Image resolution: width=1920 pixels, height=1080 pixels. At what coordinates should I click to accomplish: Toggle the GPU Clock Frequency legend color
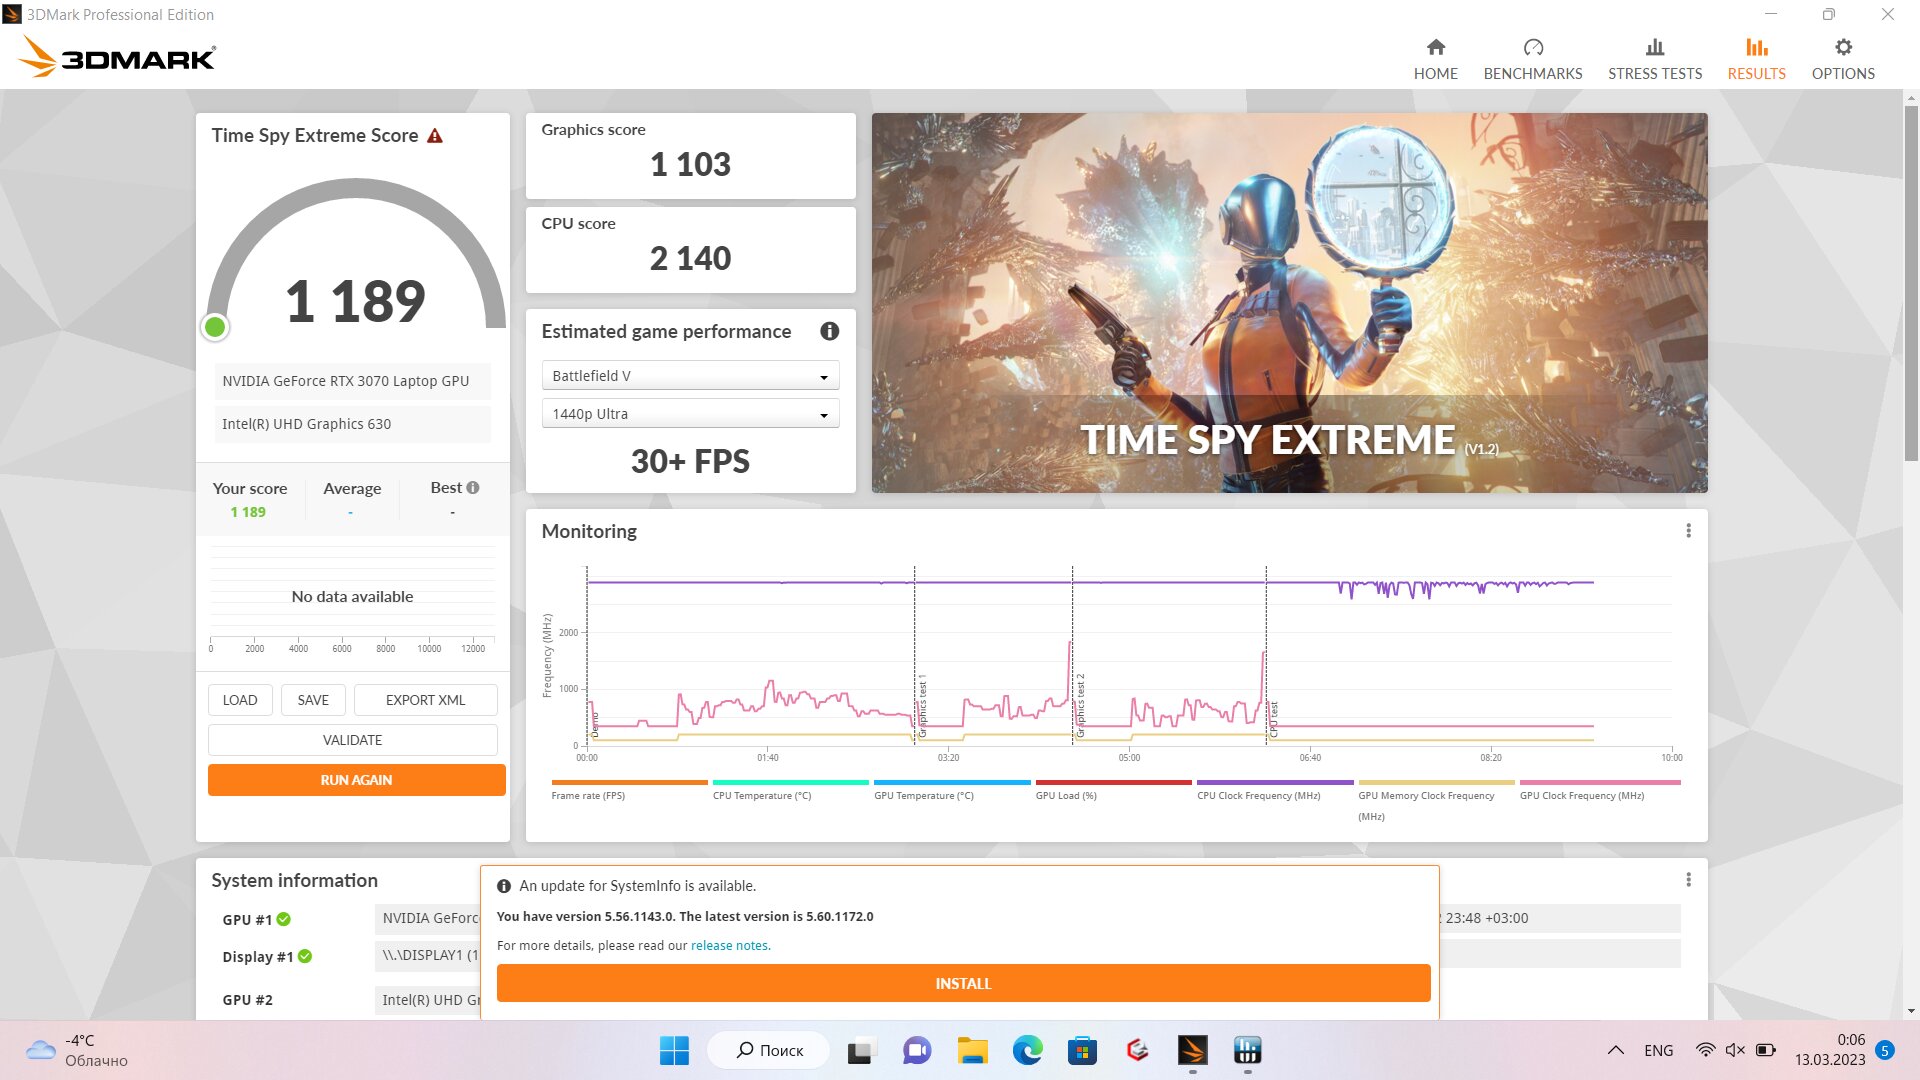coord(1600,782)
